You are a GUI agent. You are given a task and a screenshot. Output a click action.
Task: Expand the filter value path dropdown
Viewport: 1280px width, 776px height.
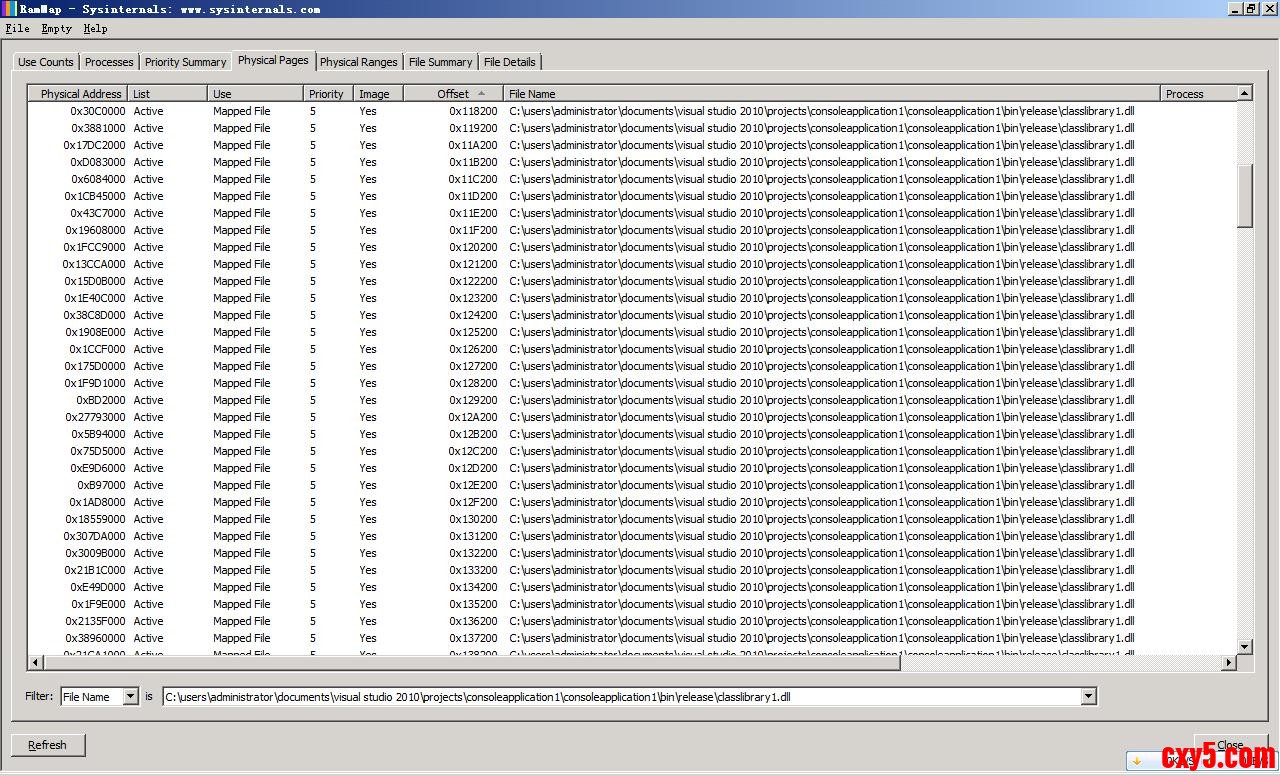point(1088,697)
